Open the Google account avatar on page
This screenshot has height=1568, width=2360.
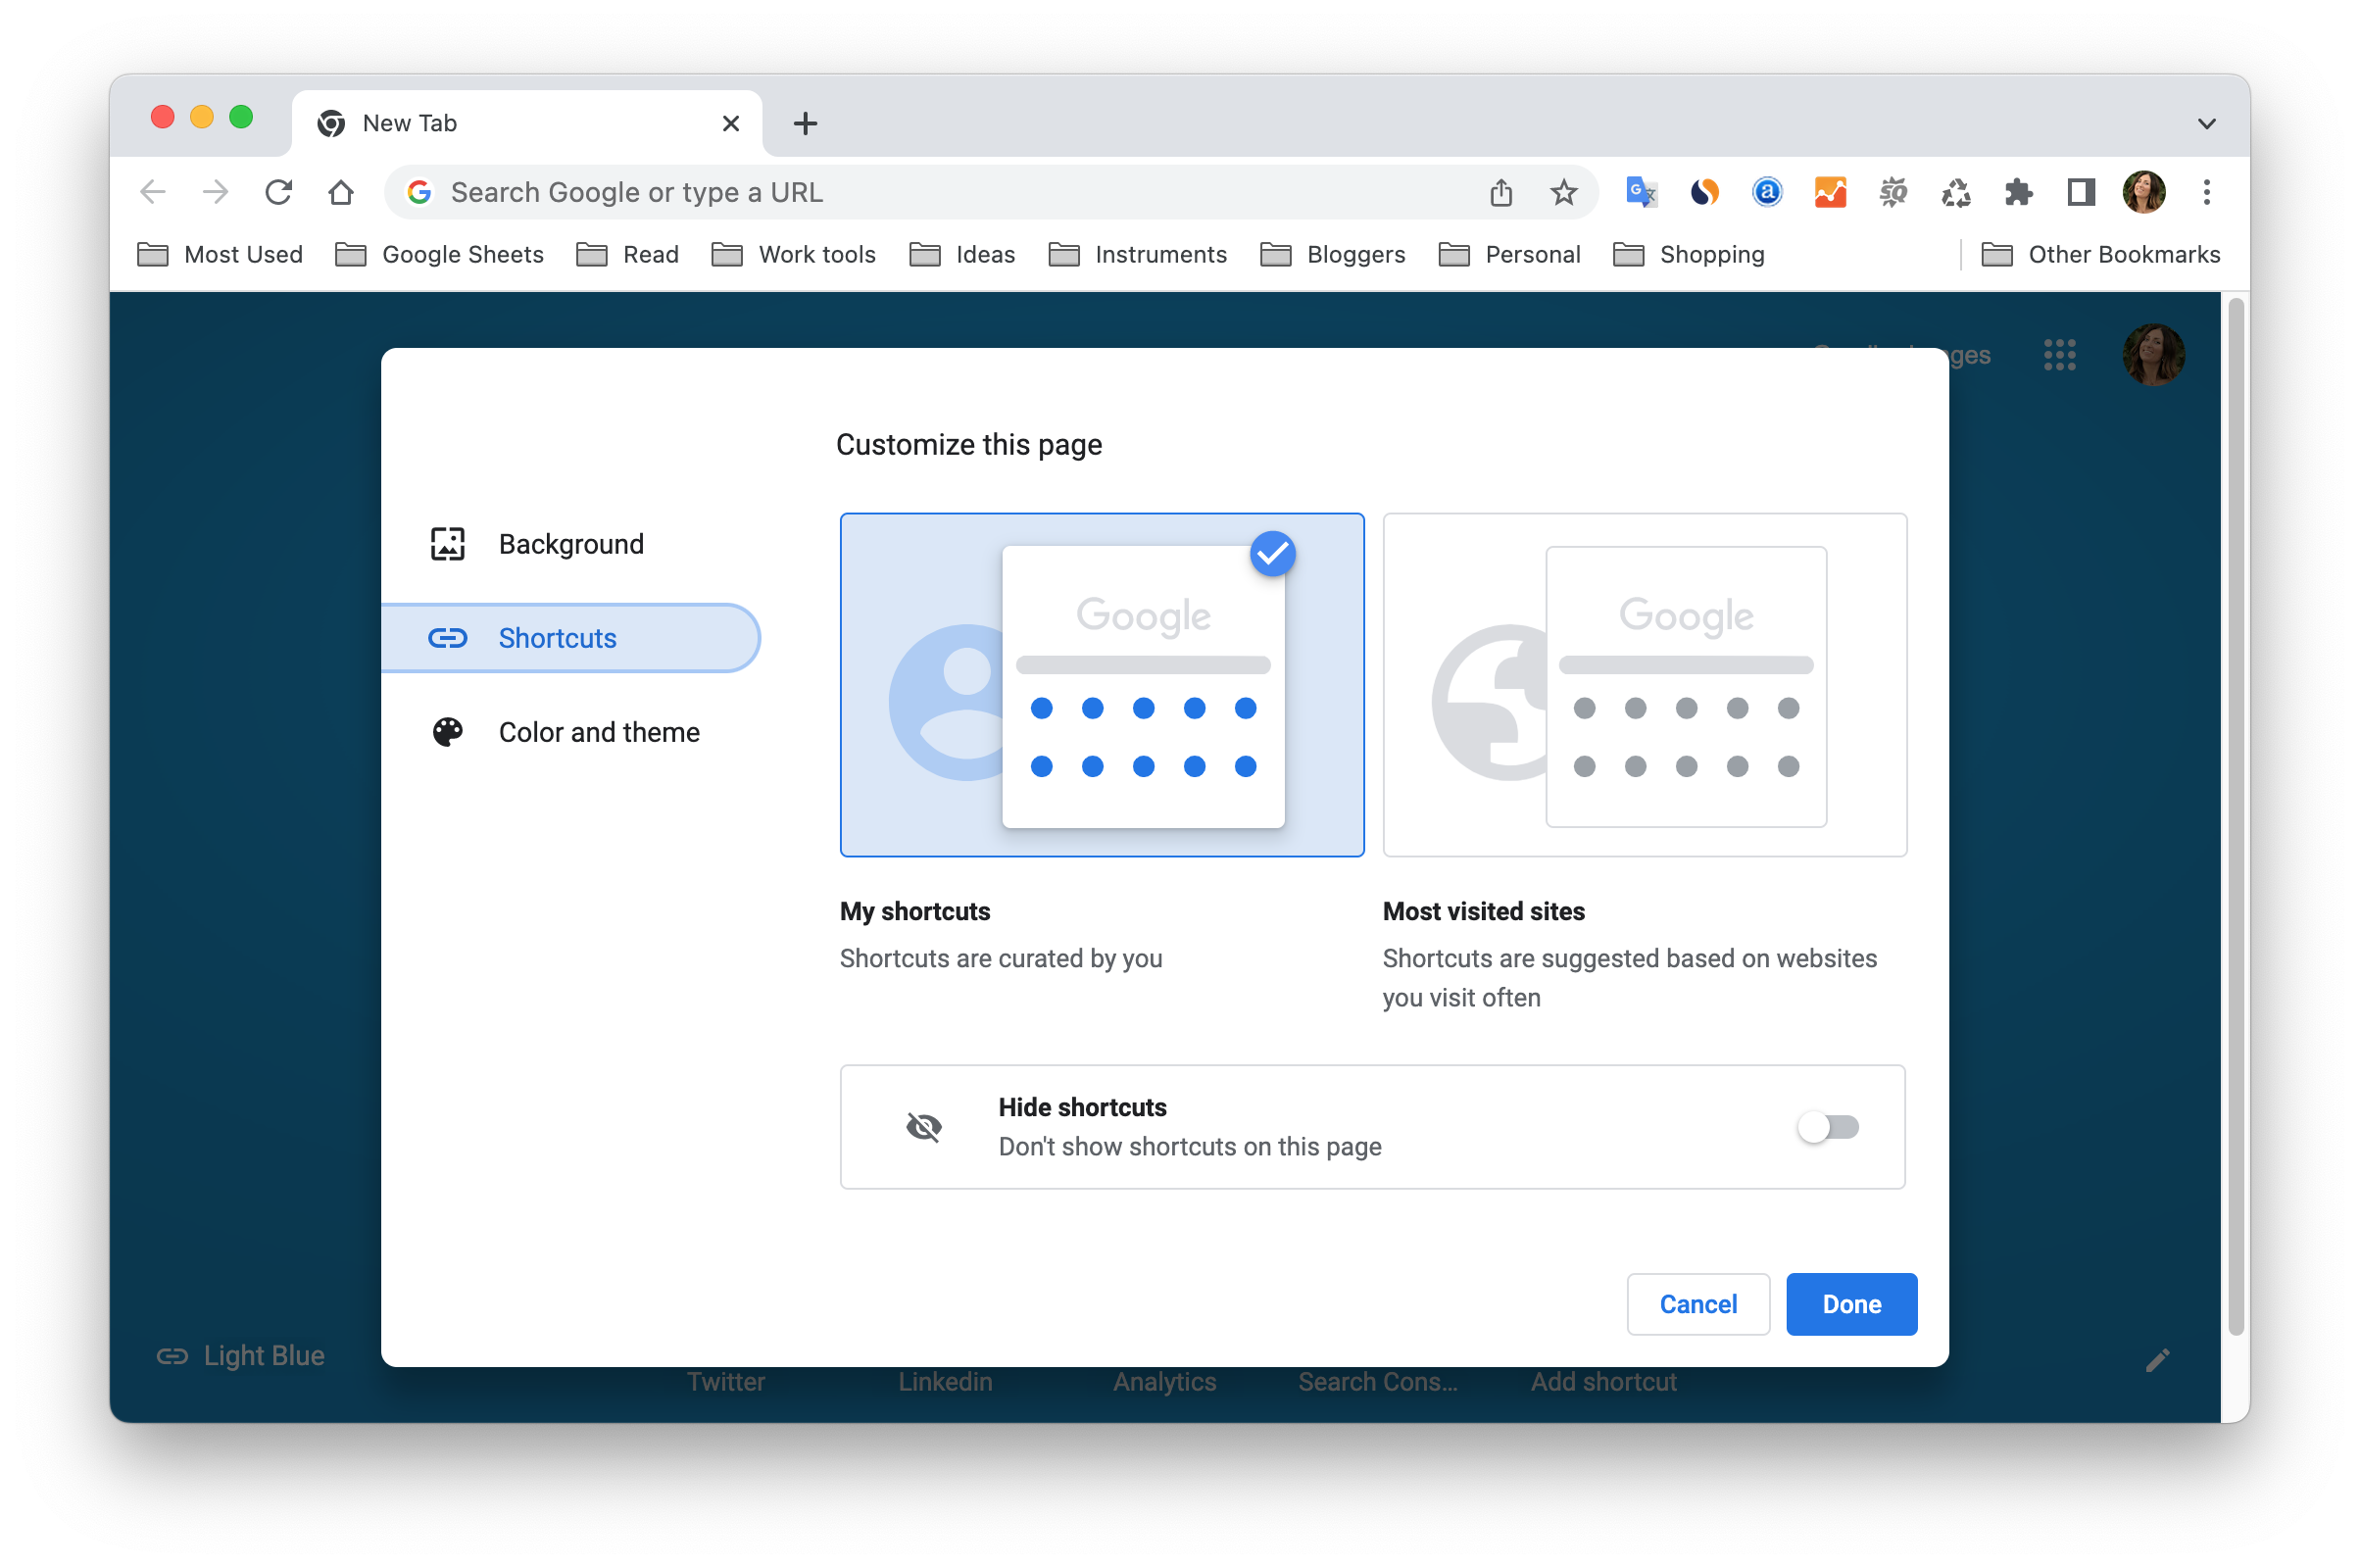click(x=2153, y=355)
